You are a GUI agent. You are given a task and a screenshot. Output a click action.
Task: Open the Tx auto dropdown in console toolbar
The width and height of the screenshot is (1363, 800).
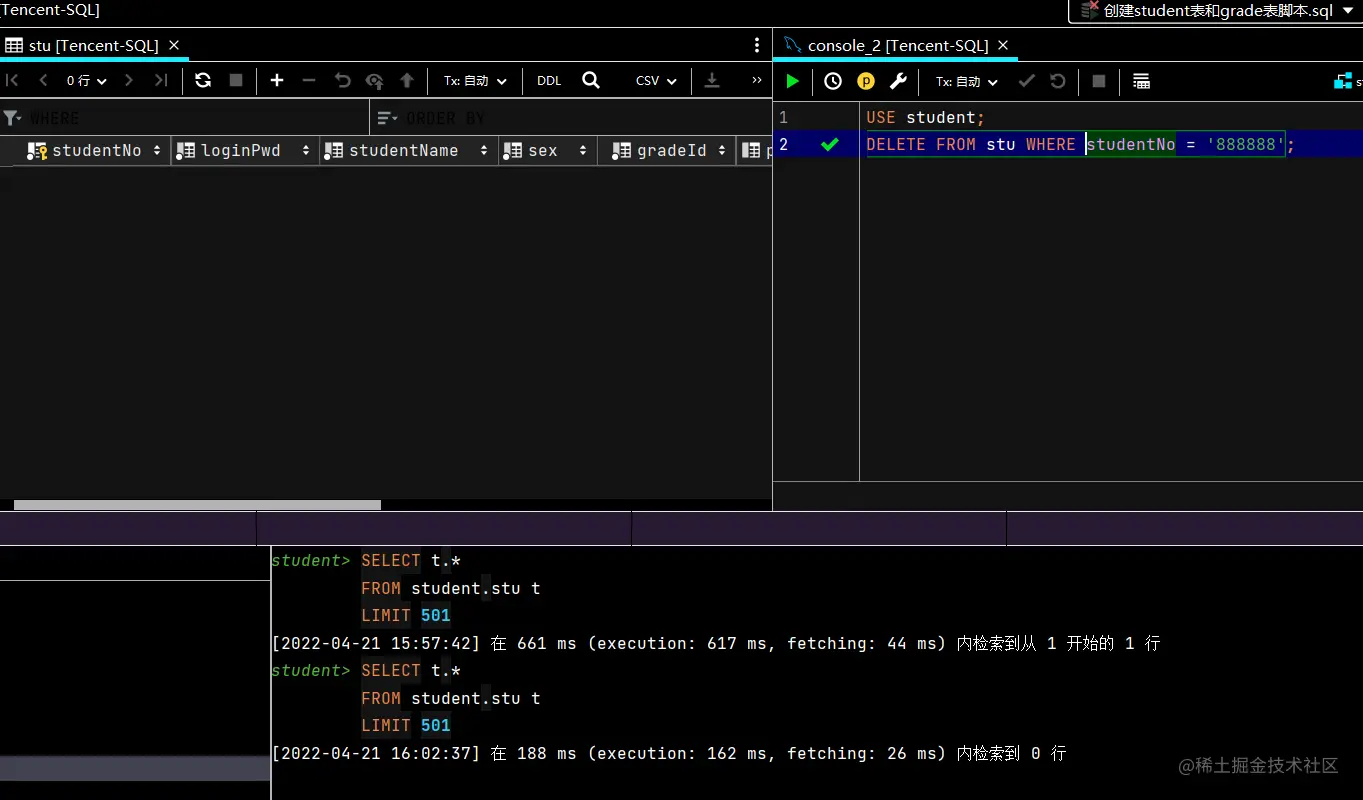966,81
